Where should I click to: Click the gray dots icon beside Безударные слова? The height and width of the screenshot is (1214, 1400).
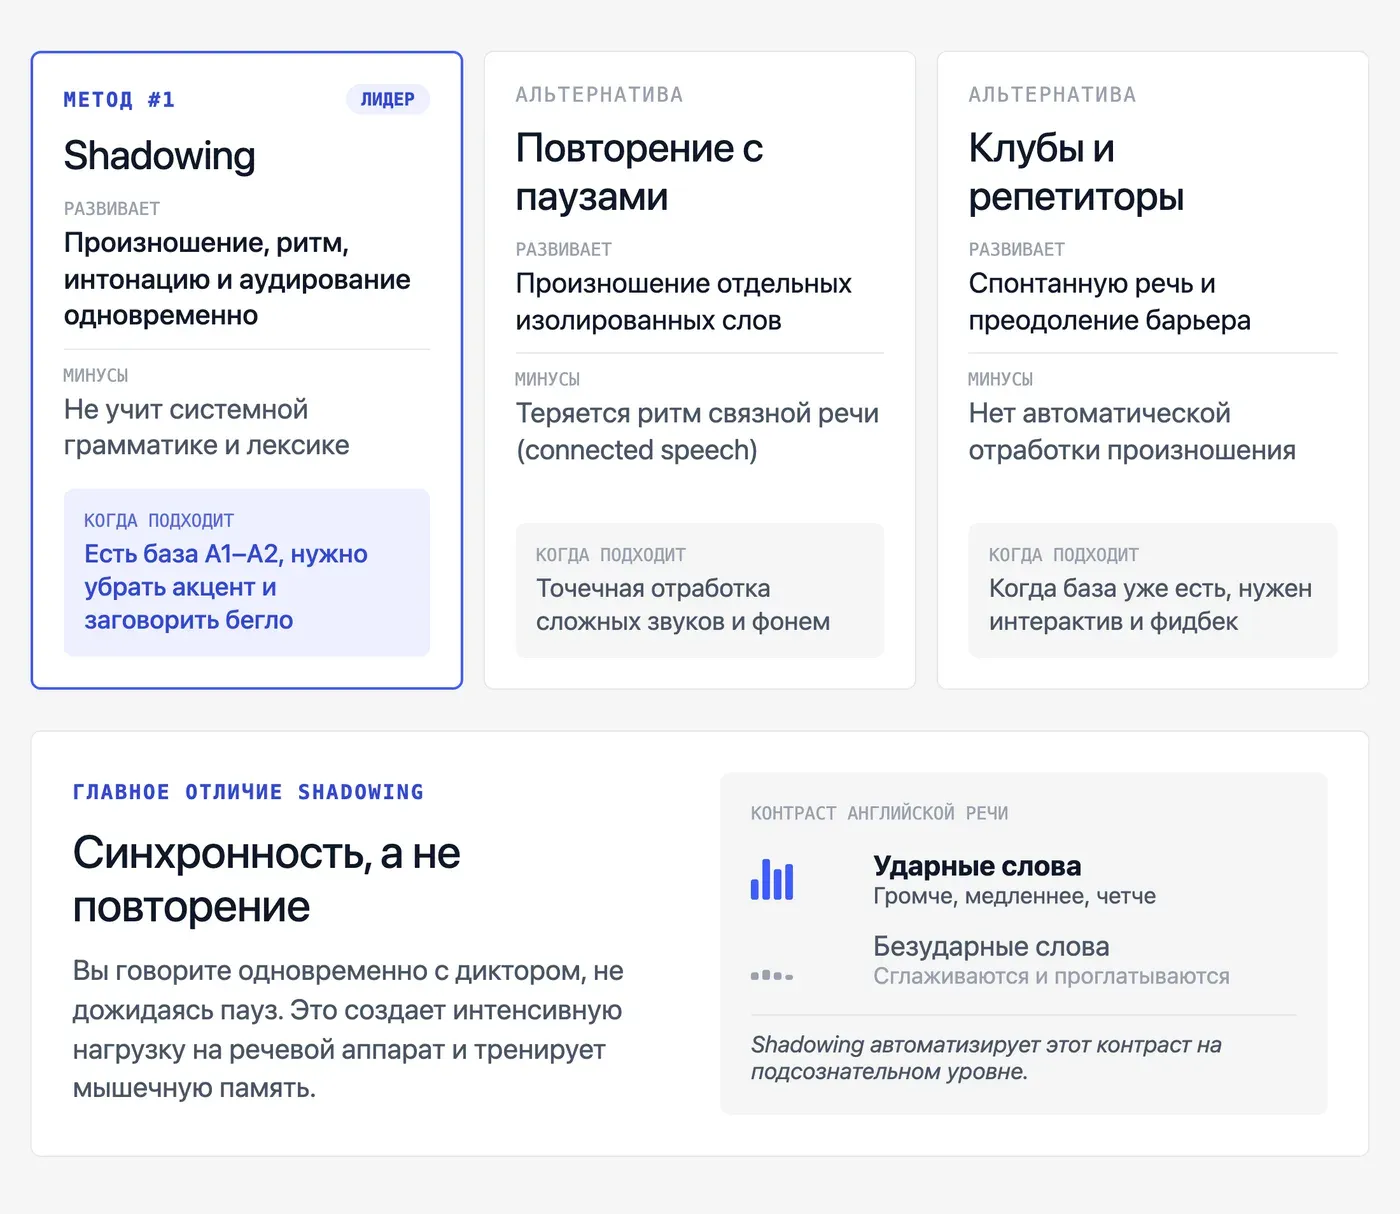772,975
